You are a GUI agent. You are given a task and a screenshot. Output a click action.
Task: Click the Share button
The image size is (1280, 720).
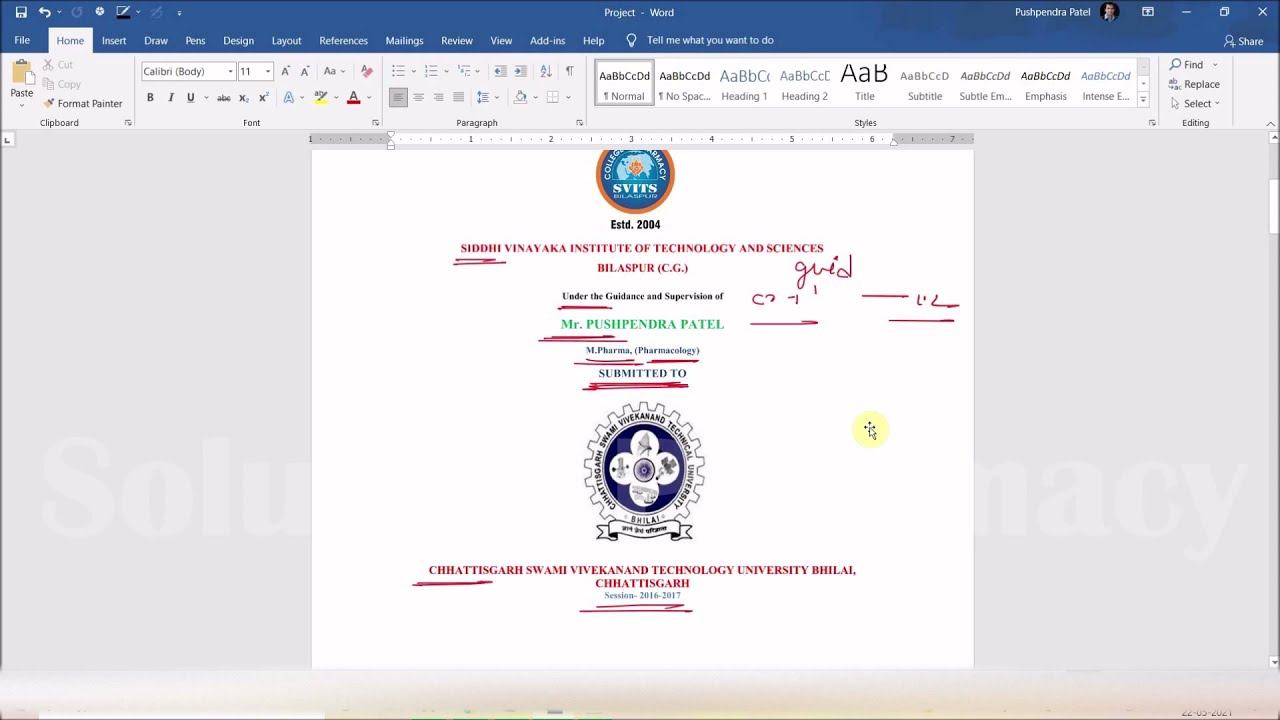click(x=1243, y=41)
